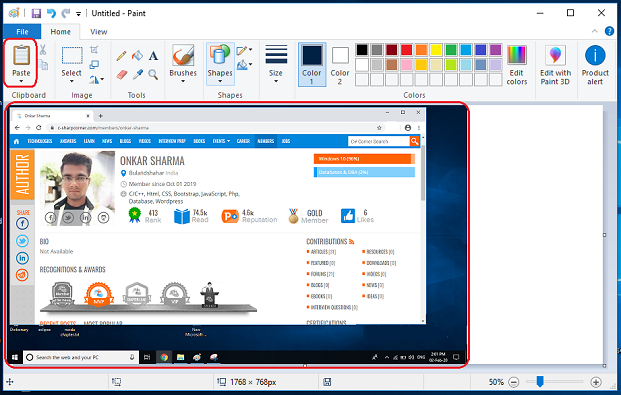The height and width of the screenshot is (395, 621).
Task: Open the Size line thickness menu
Action: pos(276,64)
